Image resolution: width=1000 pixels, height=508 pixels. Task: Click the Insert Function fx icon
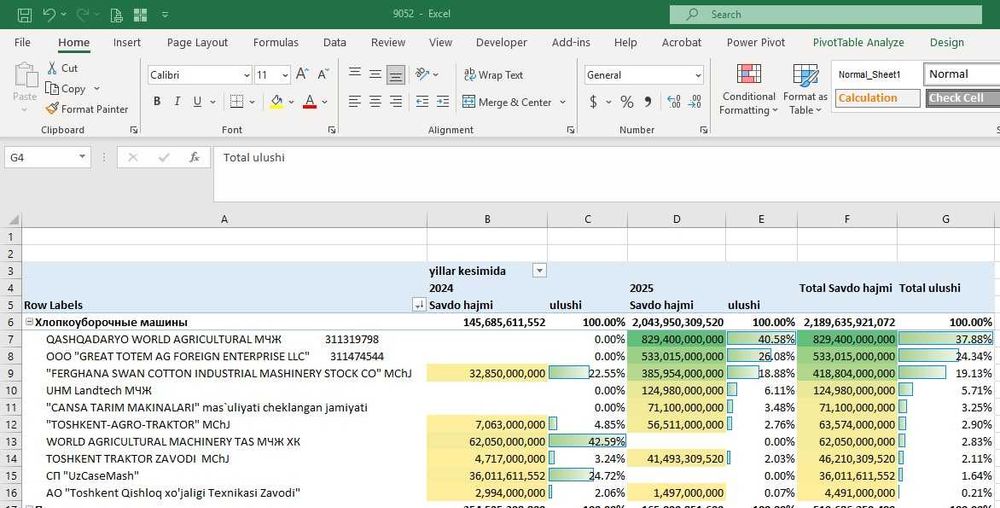pos(195,157)
